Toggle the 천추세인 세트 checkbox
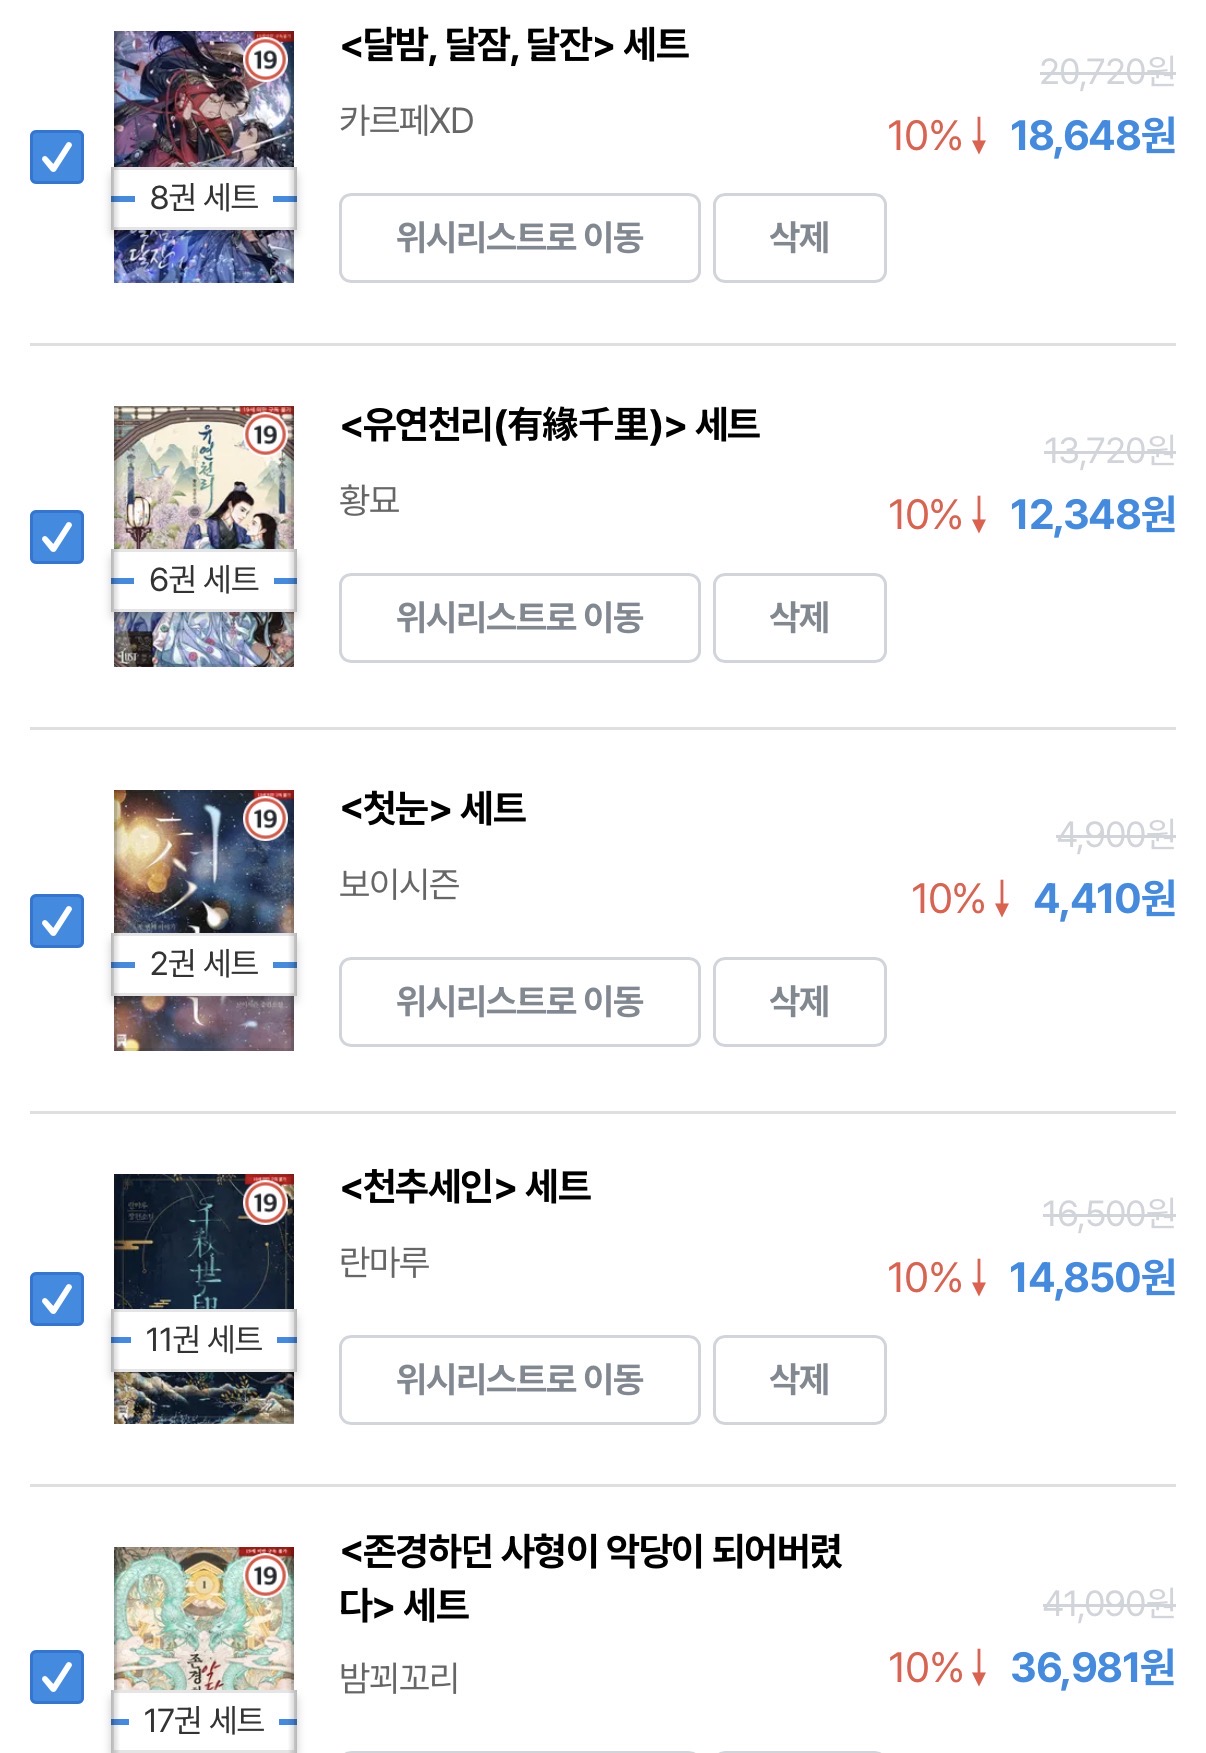The image size is (1206, 1753). pos(57,1299)
